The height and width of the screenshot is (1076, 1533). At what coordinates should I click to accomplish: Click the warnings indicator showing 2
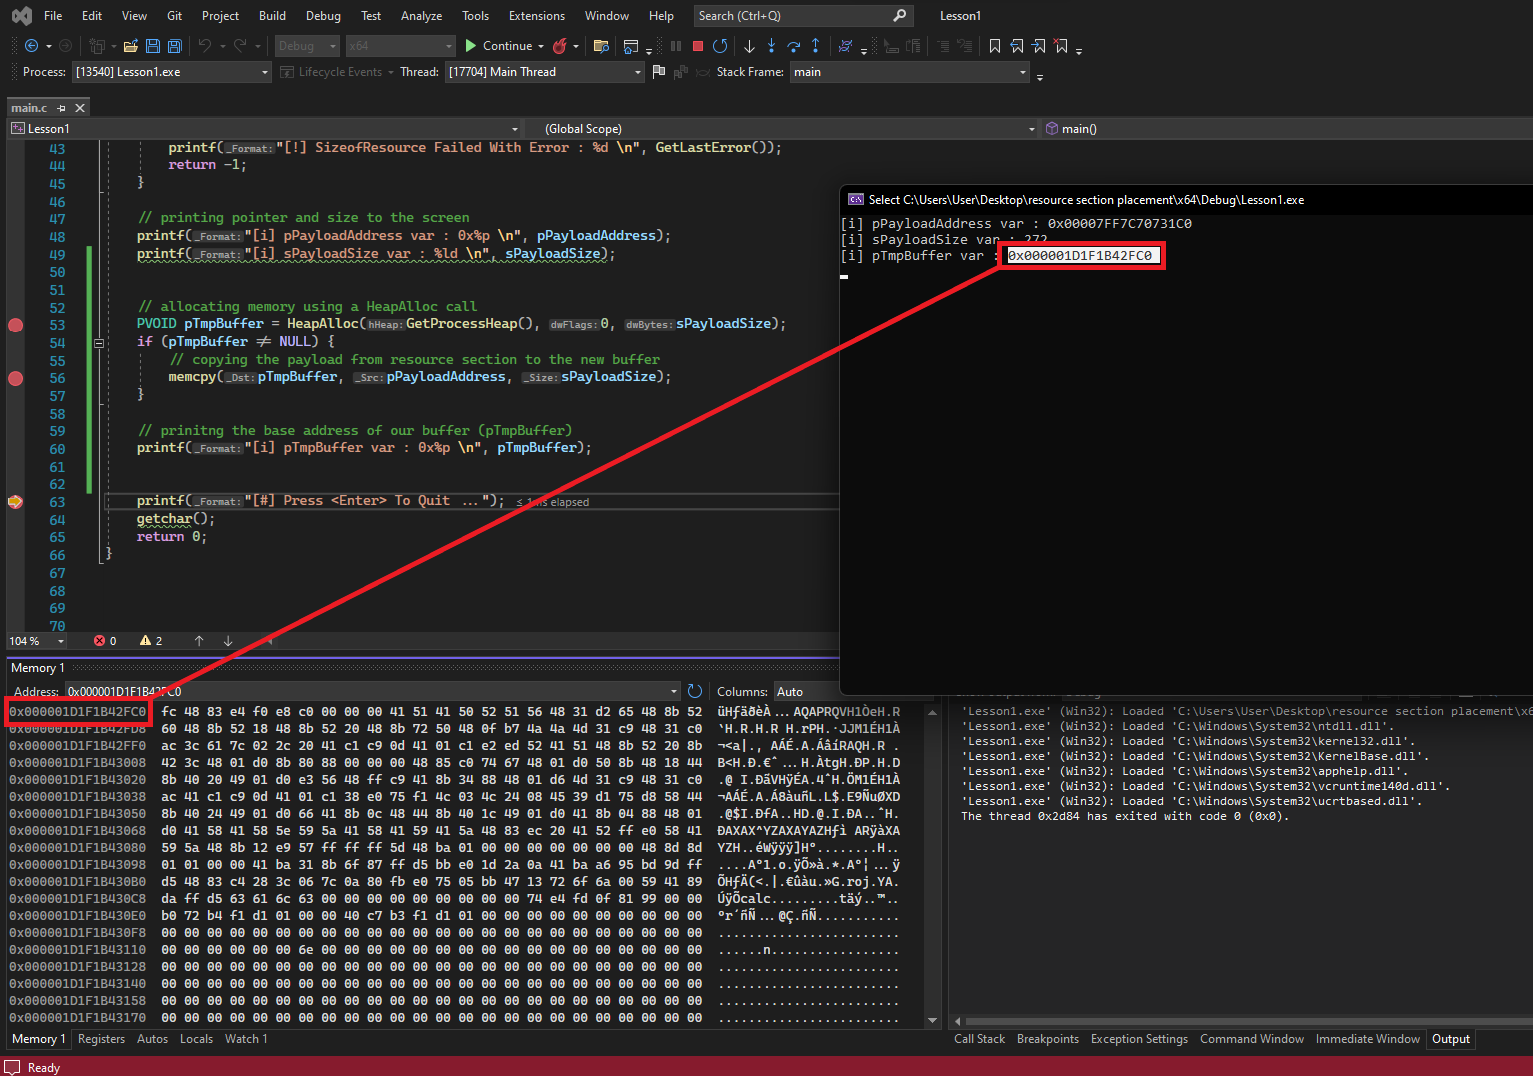151,641
